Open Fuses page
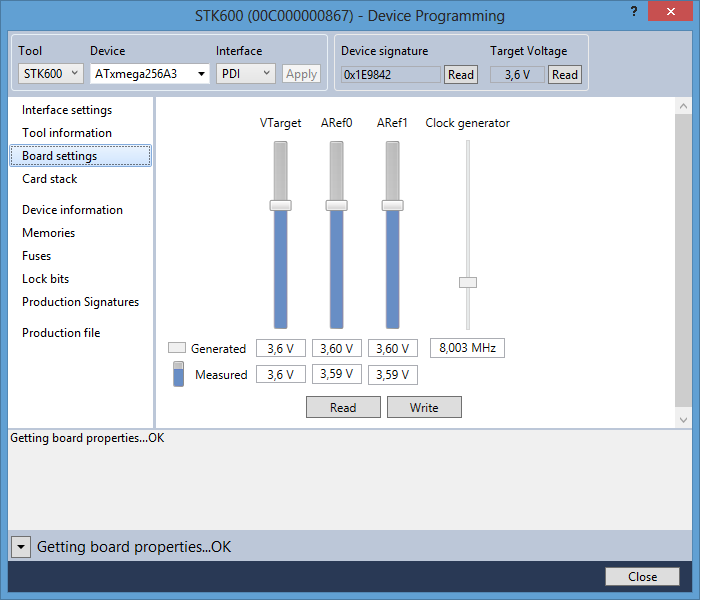Image resolution: width=708 pixels, height=606 pixels. (x=37, y=257)
